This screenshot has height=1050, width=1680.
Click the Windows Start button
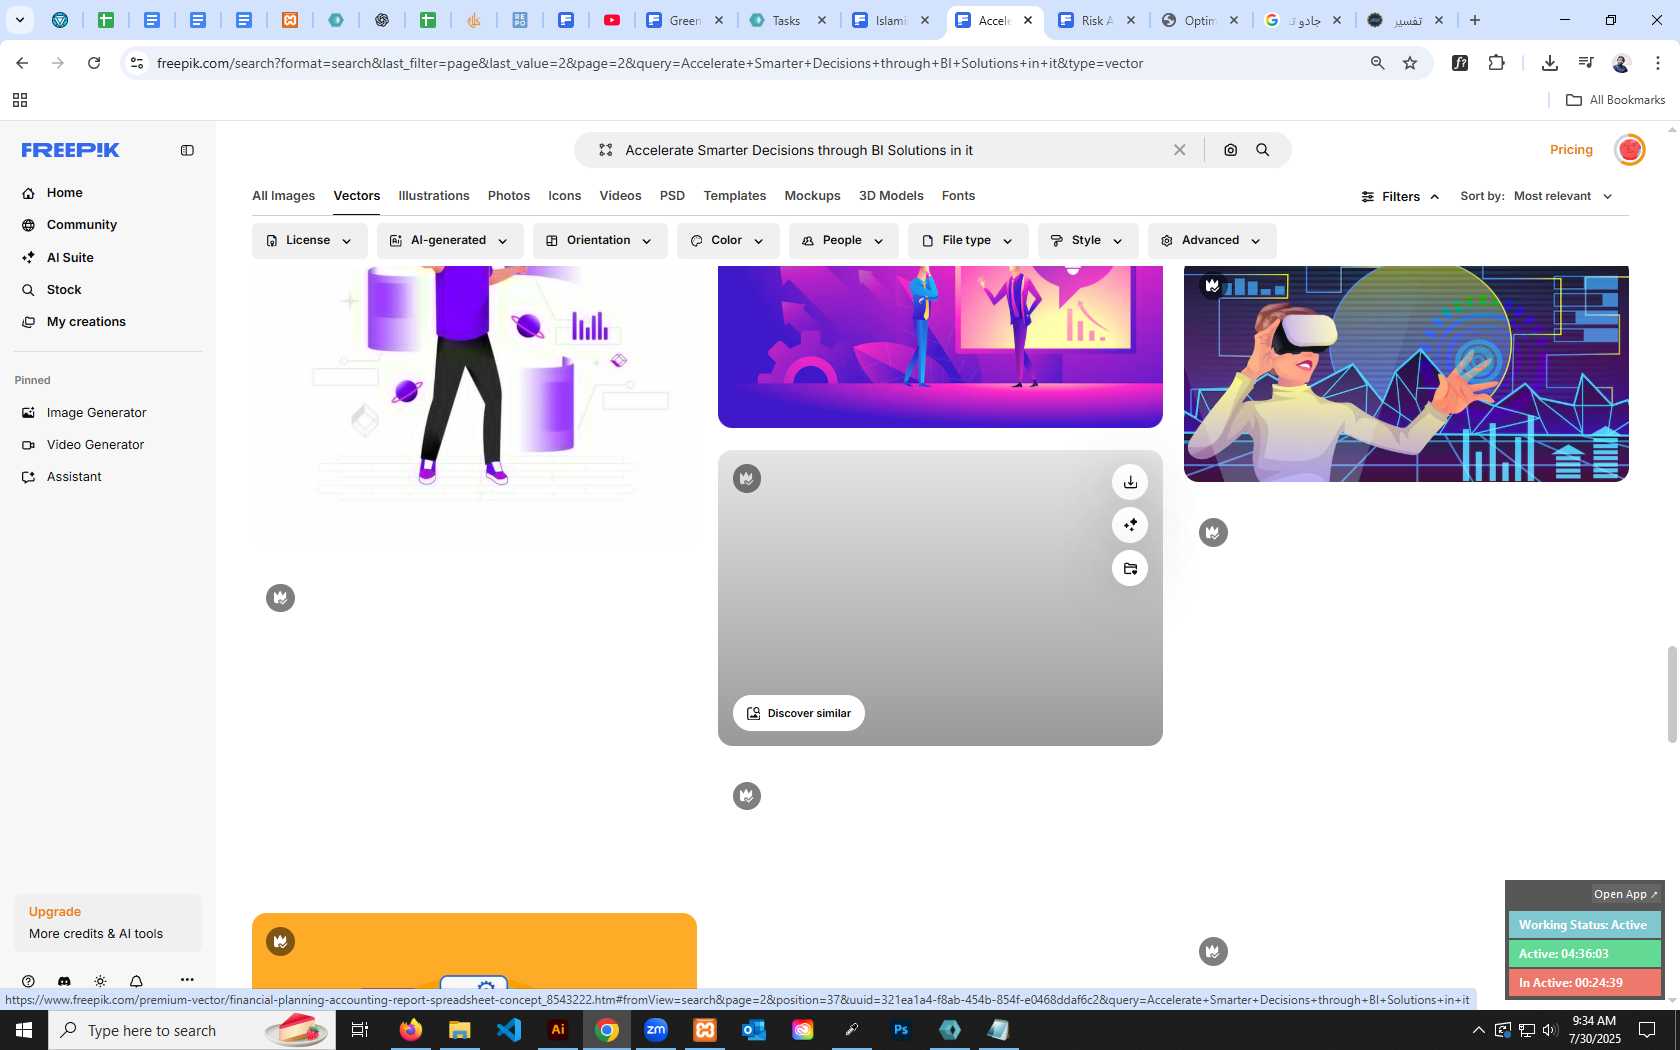tap(24, 1030)
